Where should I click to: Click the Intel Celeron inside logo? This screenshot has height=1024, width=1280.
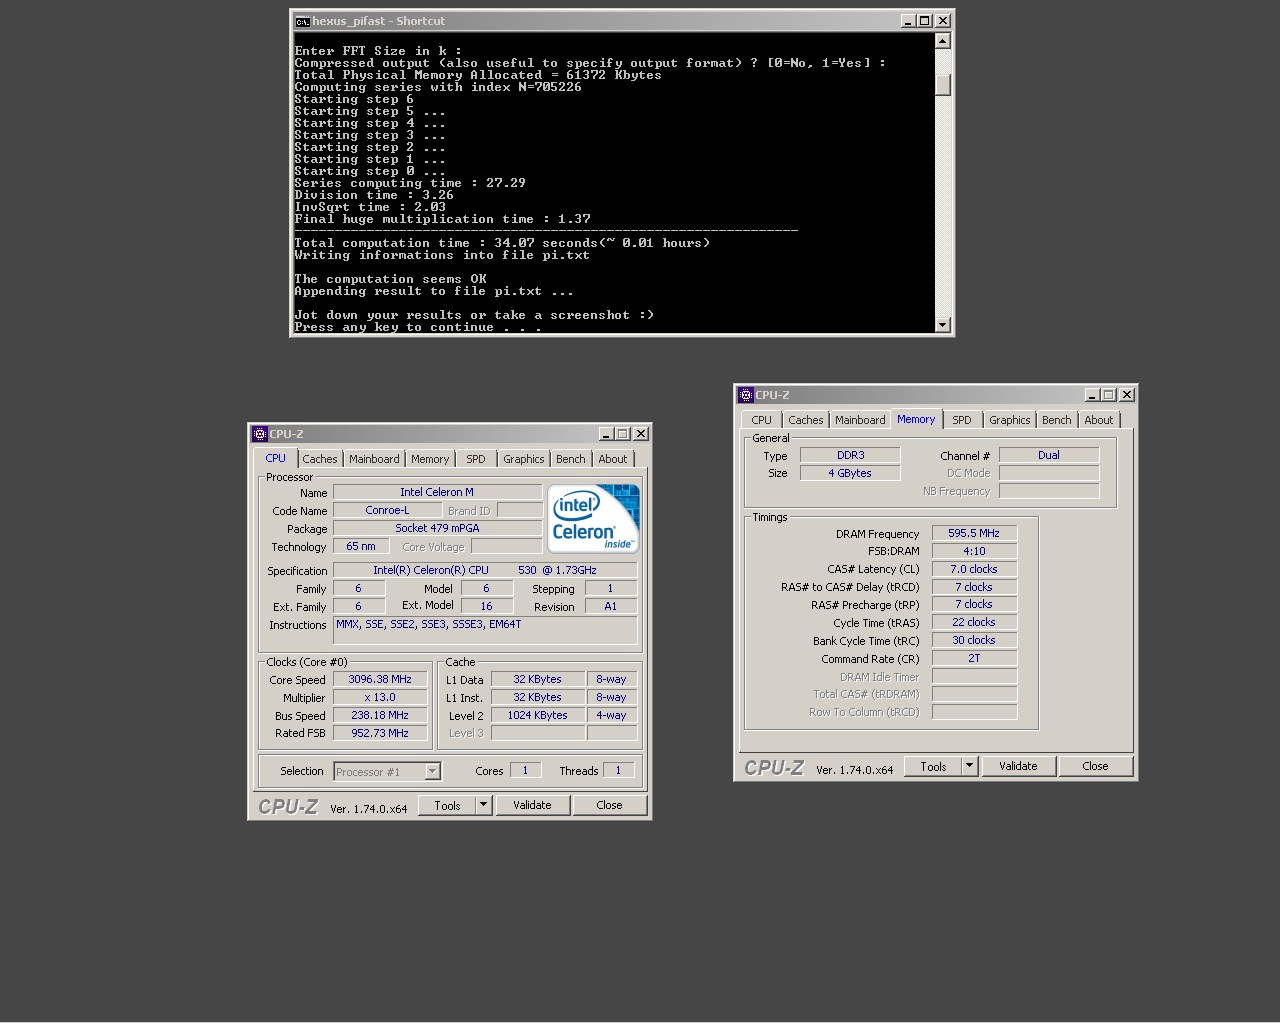[594, 518]
